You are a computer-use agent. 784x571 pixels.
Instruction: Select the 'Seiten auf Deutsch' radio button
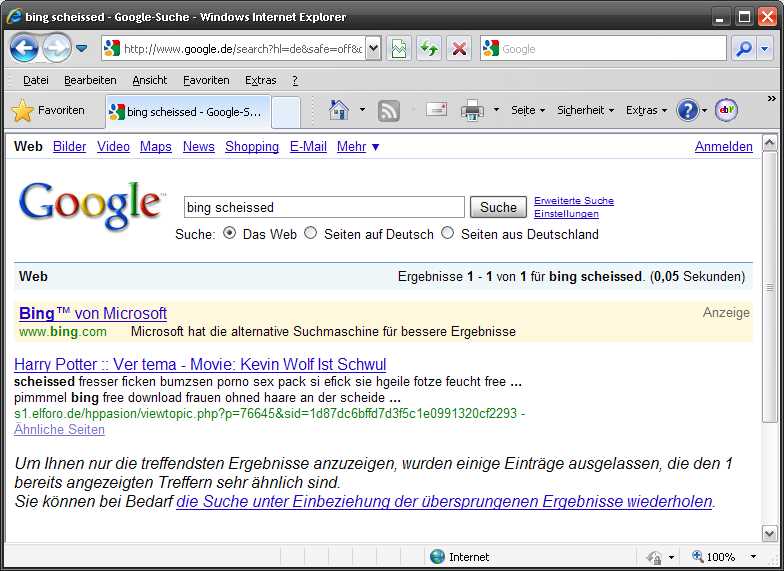310,233
